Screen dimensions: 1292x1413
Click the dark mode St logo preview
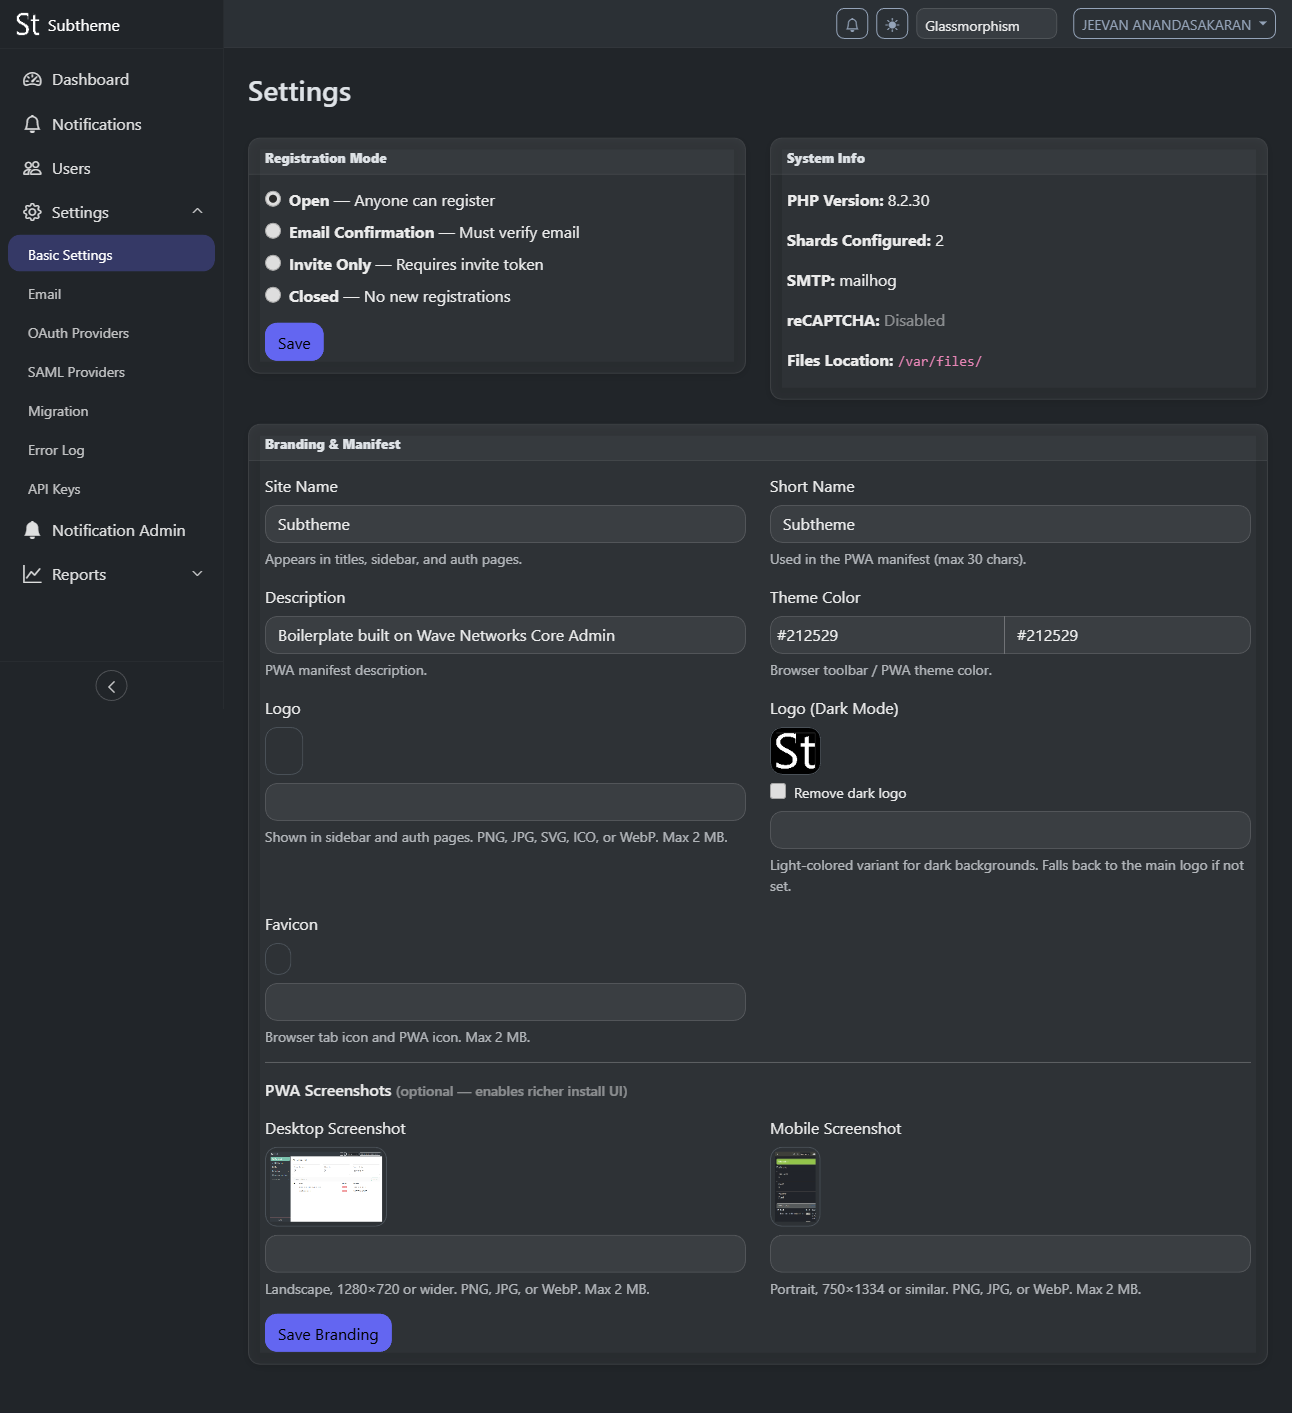pos(796,751)
